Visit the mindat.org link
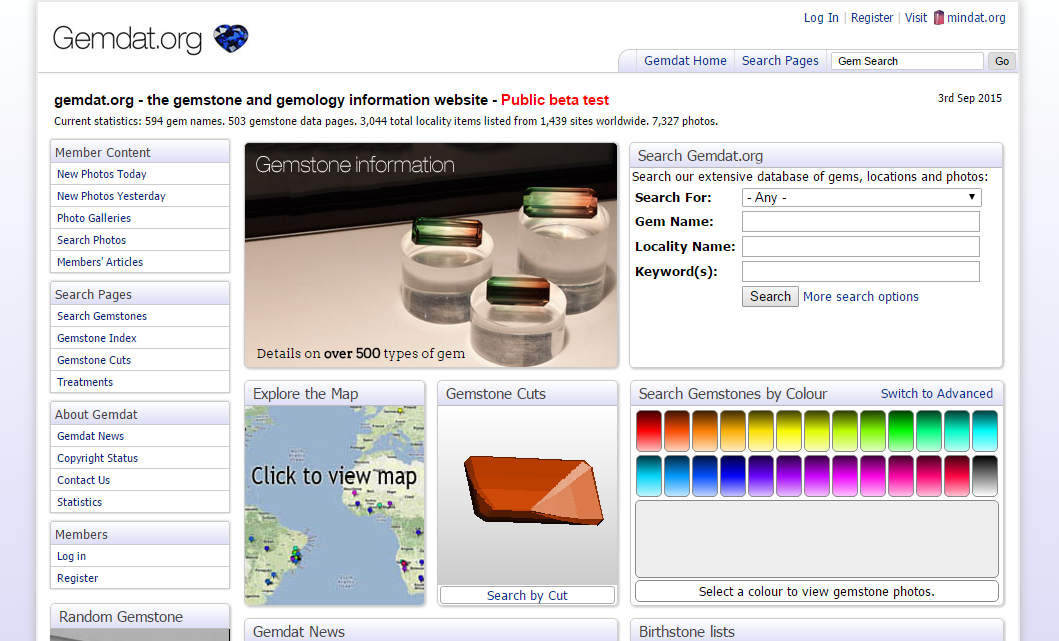Image resolution: width=1059 pixels, height=641 pixels. click(976, 18)
